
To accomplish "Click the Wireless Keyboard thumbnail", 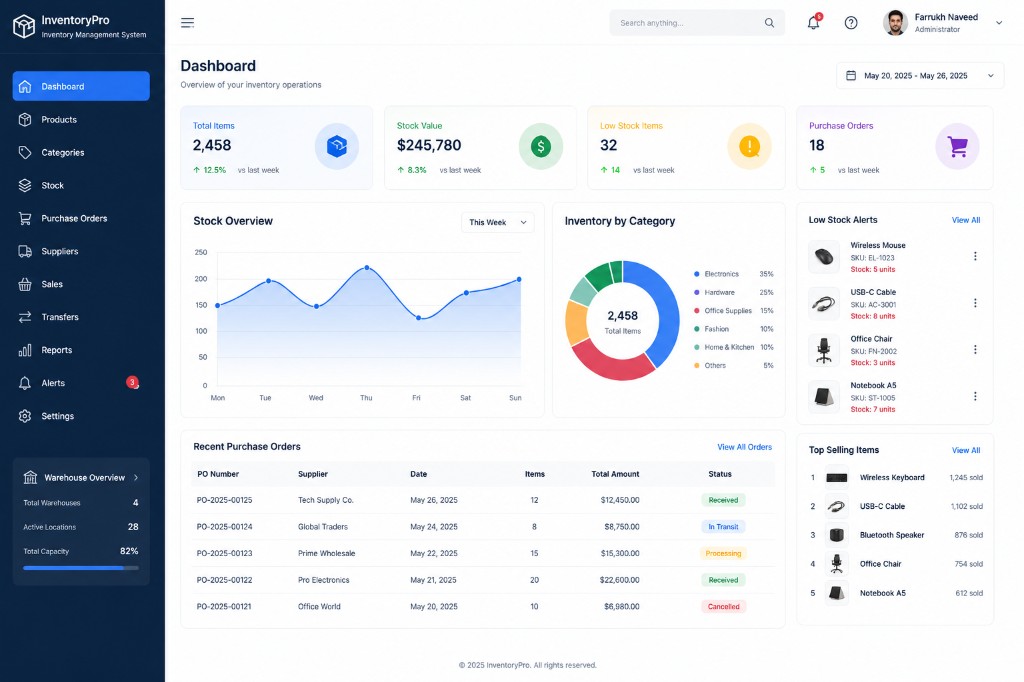I will coord(837,478).
